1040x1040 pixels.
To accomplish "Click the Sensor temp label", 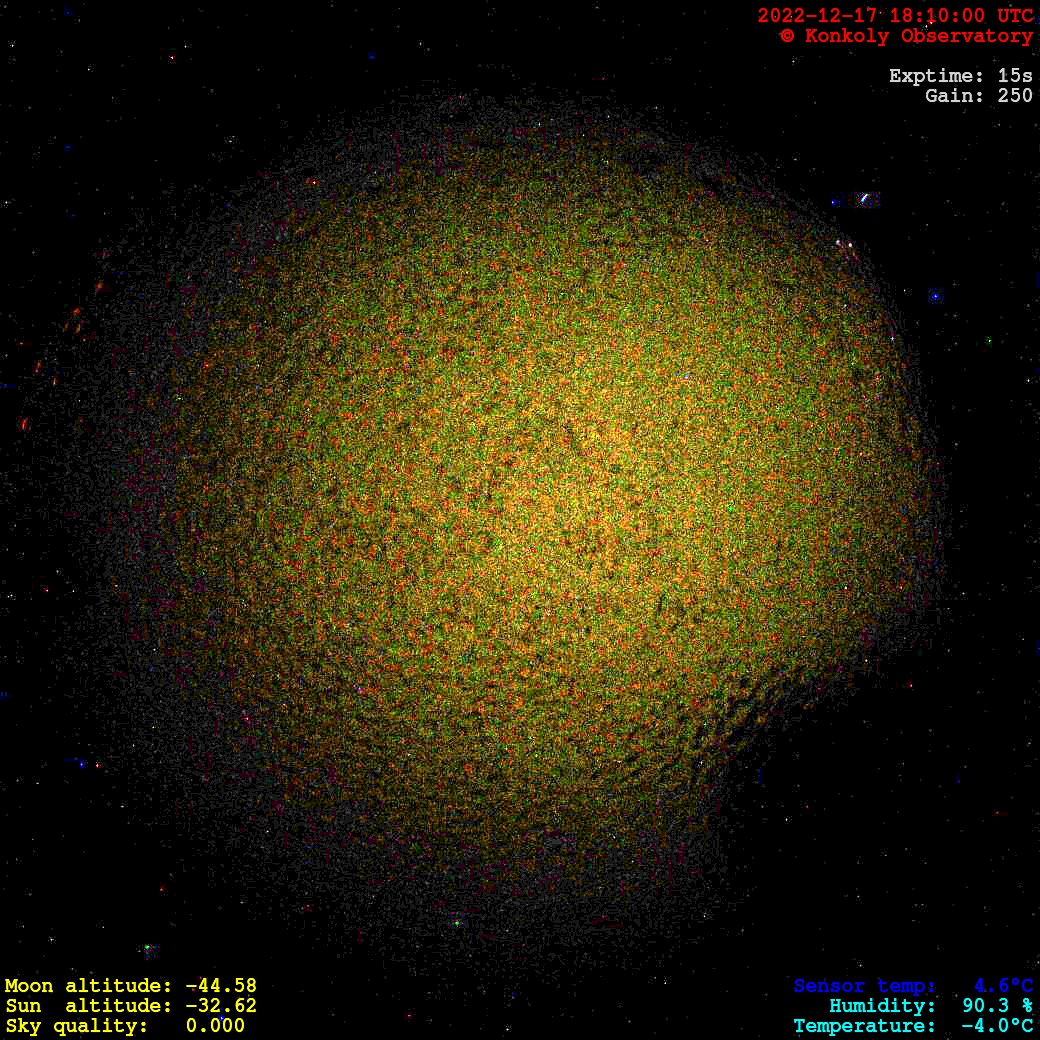I will [865, 986].
